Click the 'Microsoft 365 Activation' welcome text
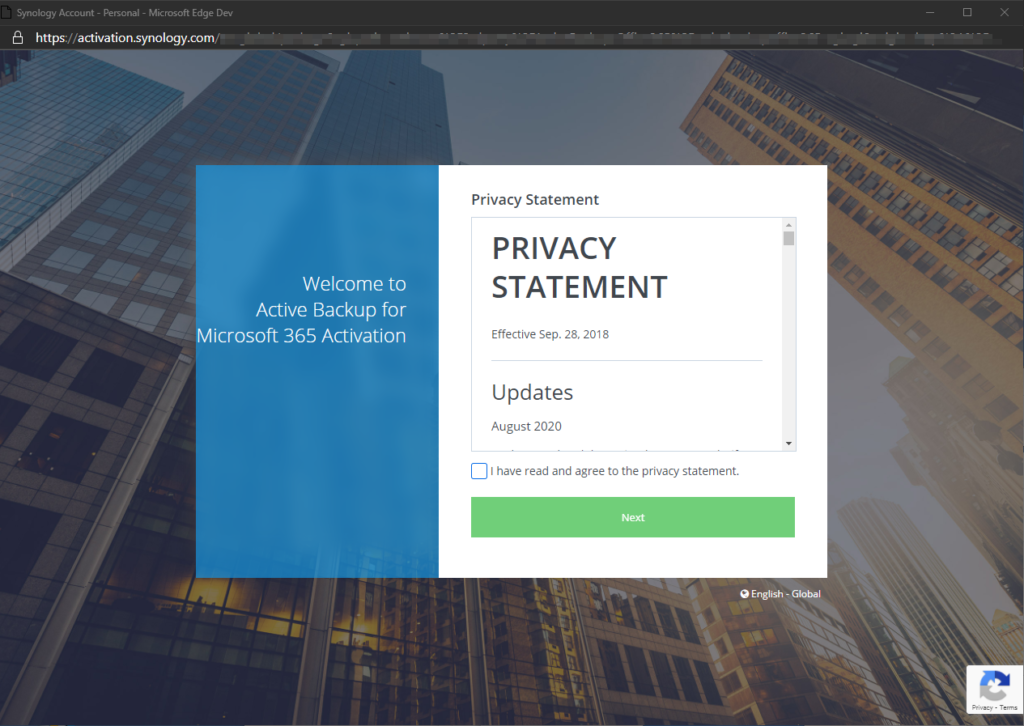This screenshot has width=1024, height=726. point(301,336)
